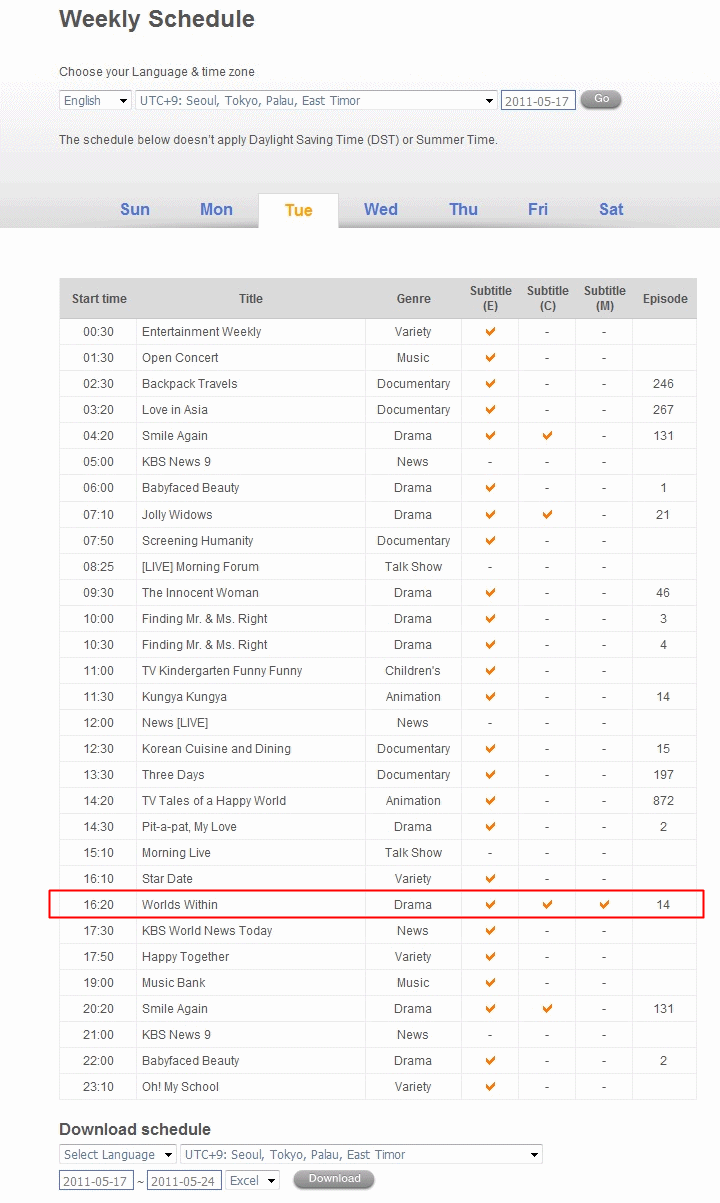Click the Subtitle (E) column header
Viewport: 720px width, 1203px height.
click(x=490, y=298)
